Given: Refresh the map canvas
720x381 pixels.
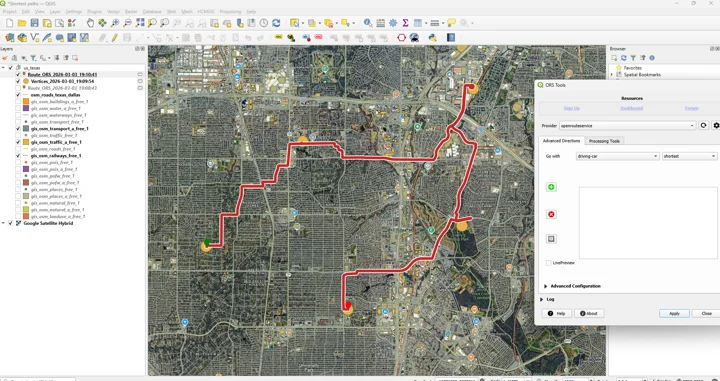Looking at the screenshot, I should click(276, 23).
